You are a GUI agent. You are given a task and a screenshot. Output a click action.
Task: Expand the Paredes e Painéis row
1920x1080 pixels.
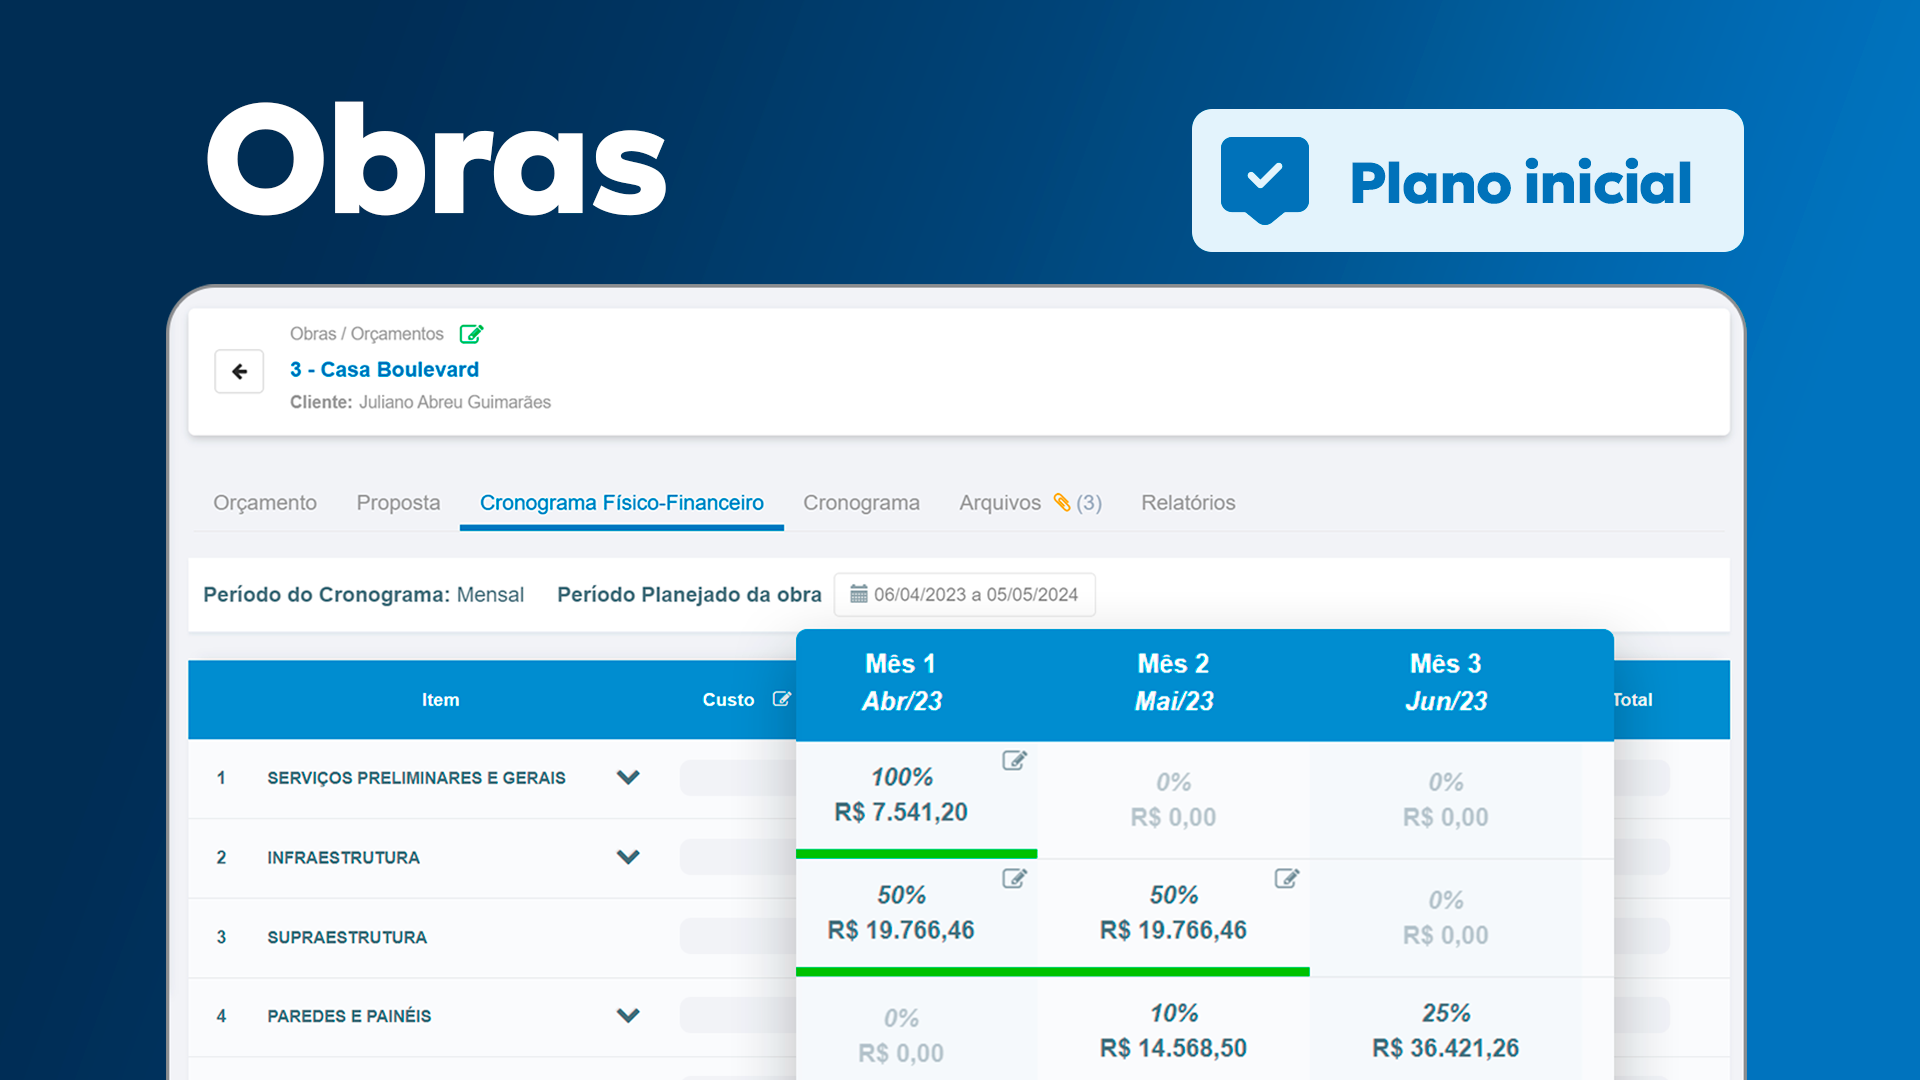(x=628, y=1016)
